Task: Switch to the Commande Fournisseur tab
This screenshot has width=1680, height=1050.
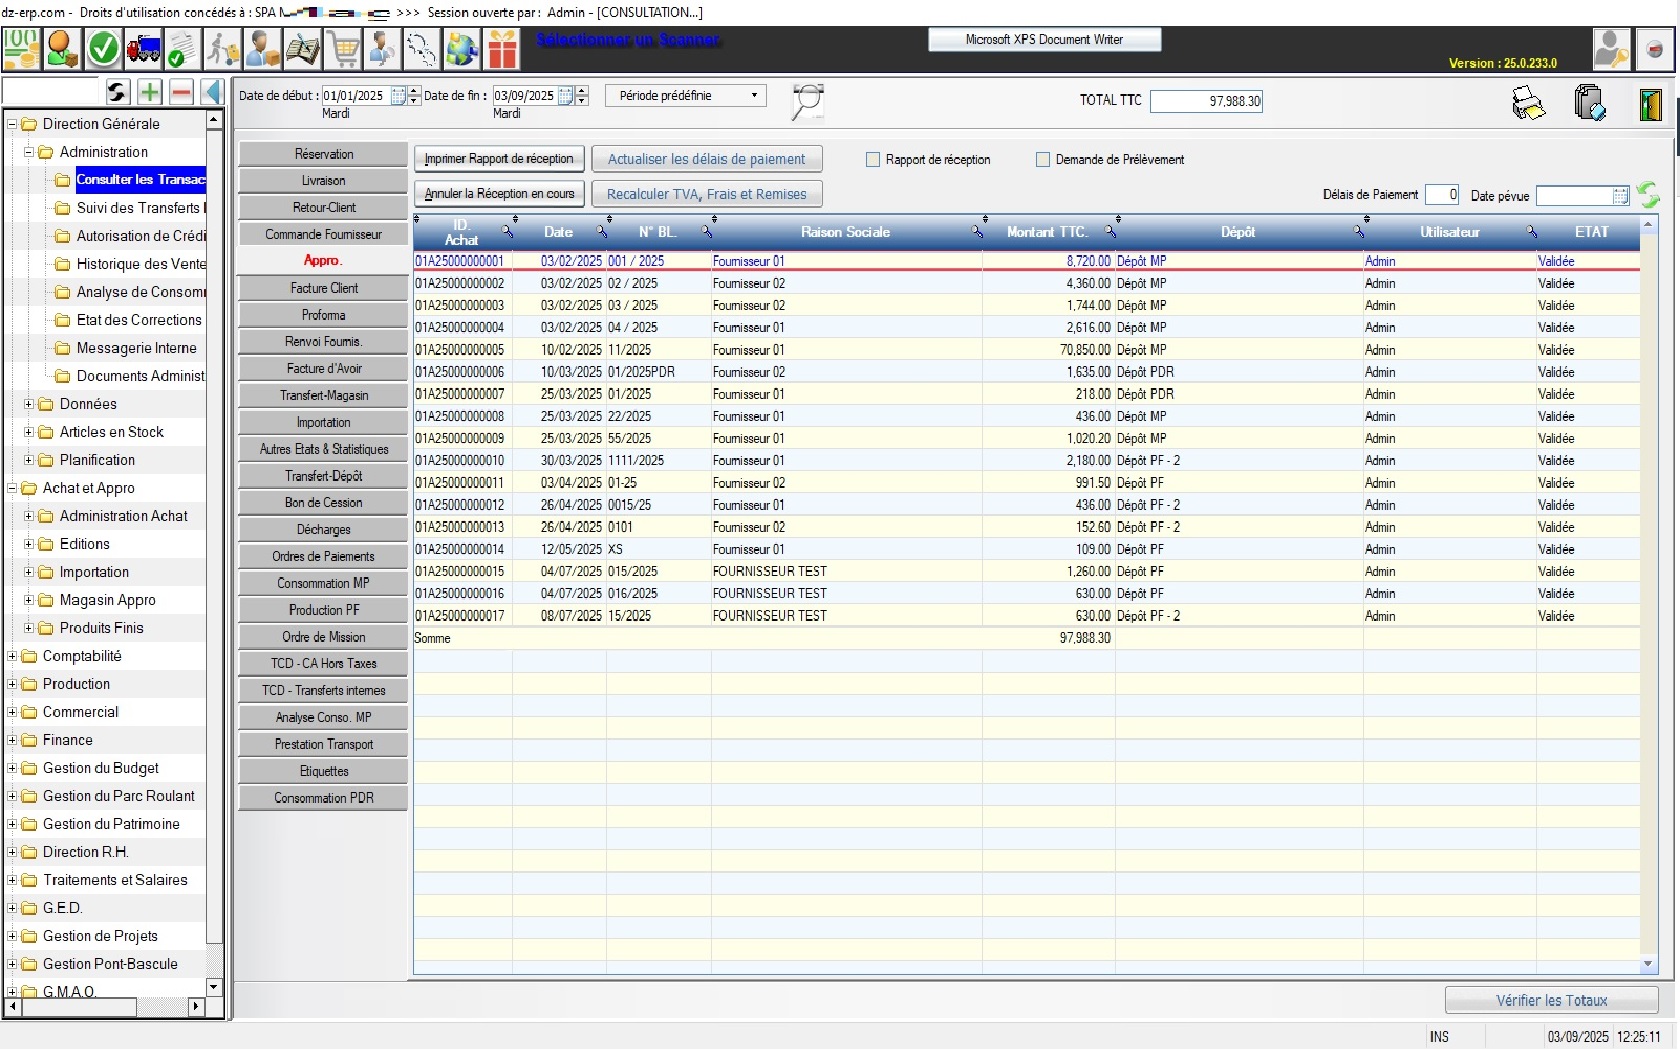Action: coord(323,234)
